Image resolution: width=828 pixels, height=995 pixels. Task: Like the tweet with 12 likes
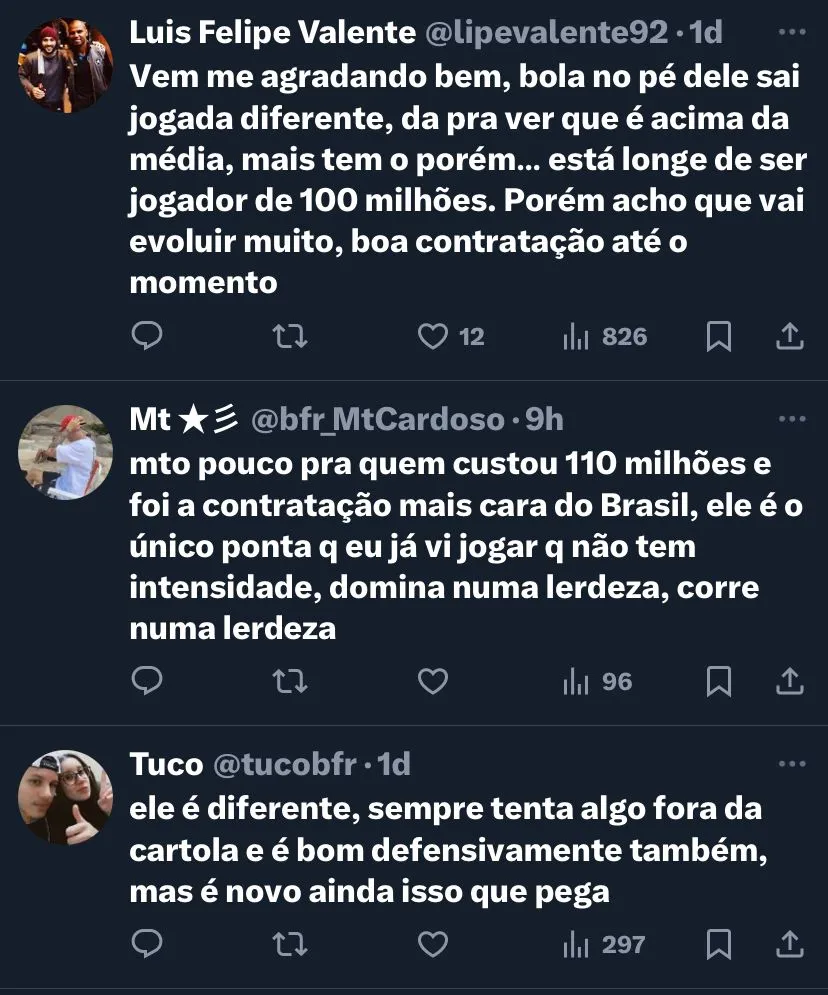click(433, 336)
